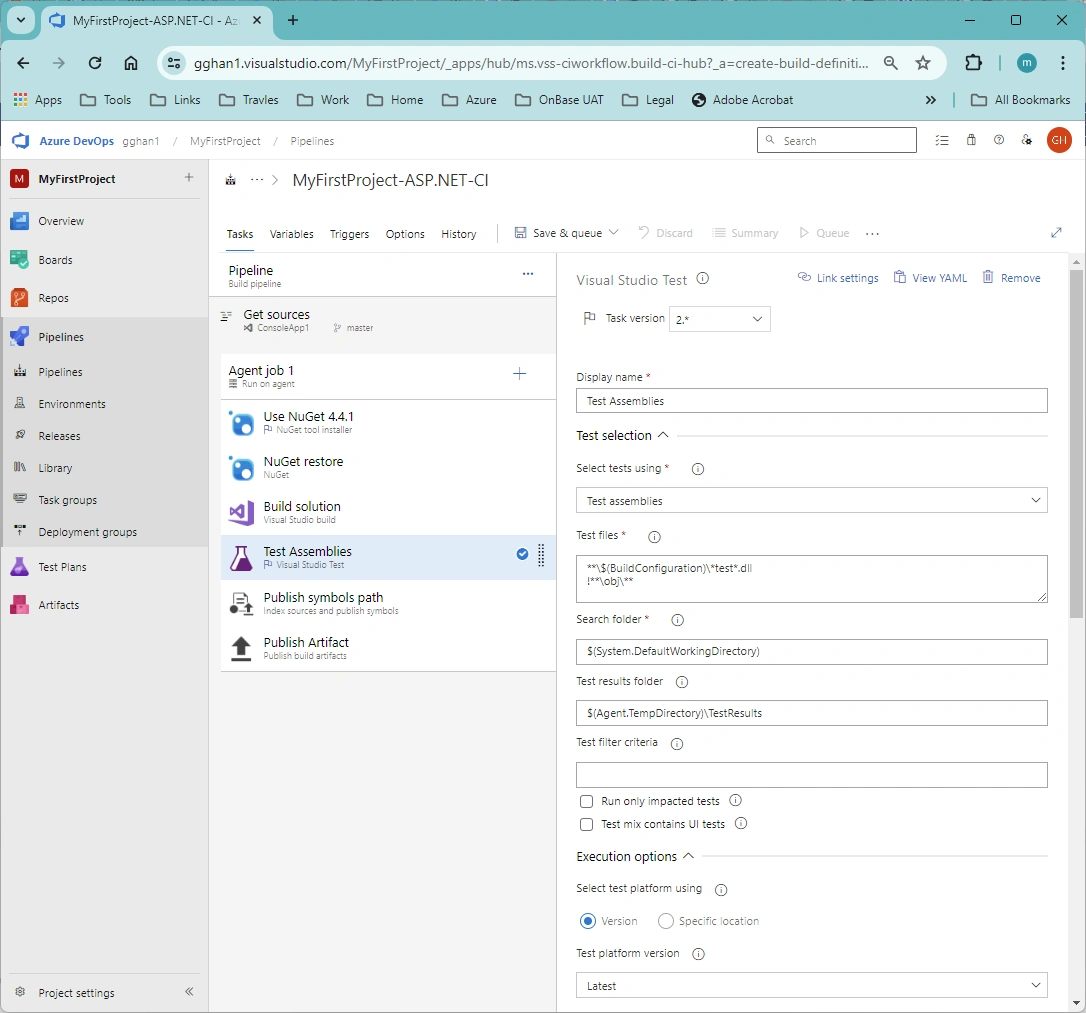
Task: Select the Specific location radio button
Action: pos(666,921)
